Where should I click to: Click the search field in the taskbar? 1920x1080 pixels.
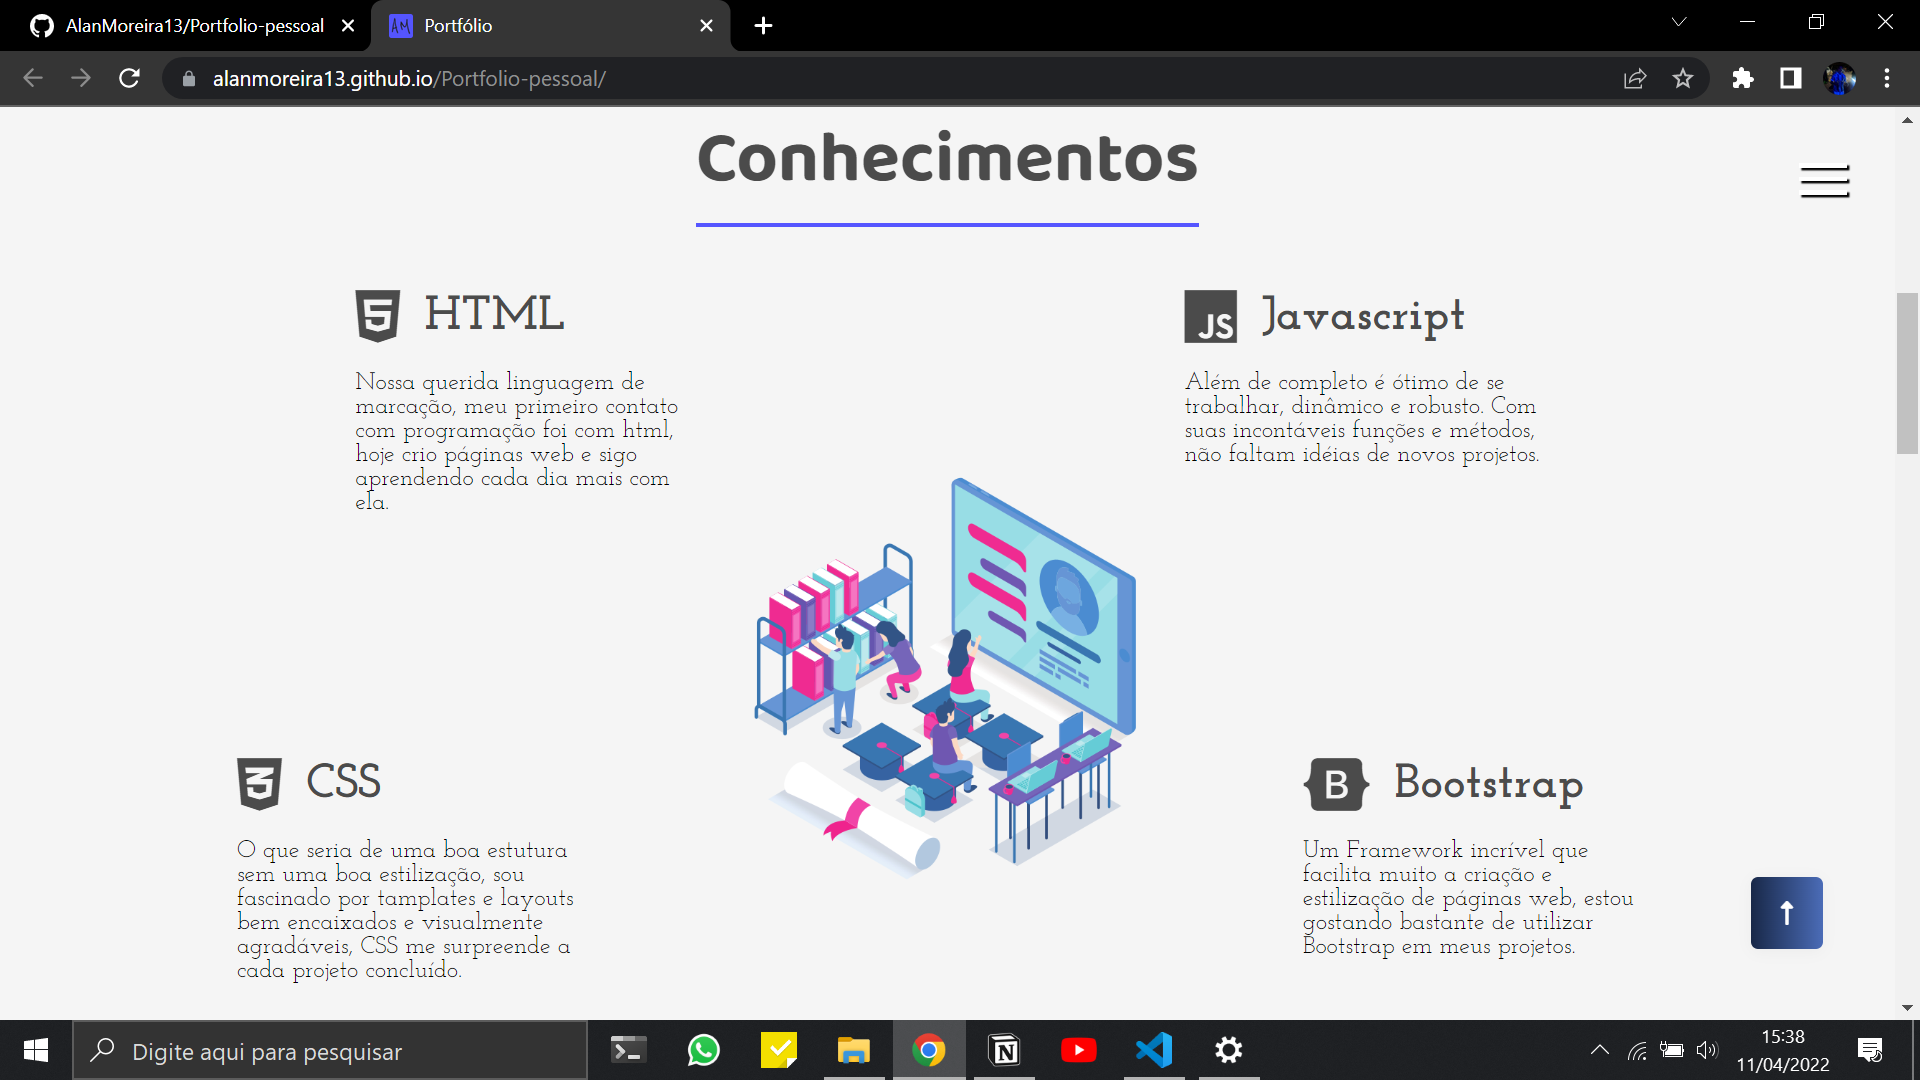330,1051
